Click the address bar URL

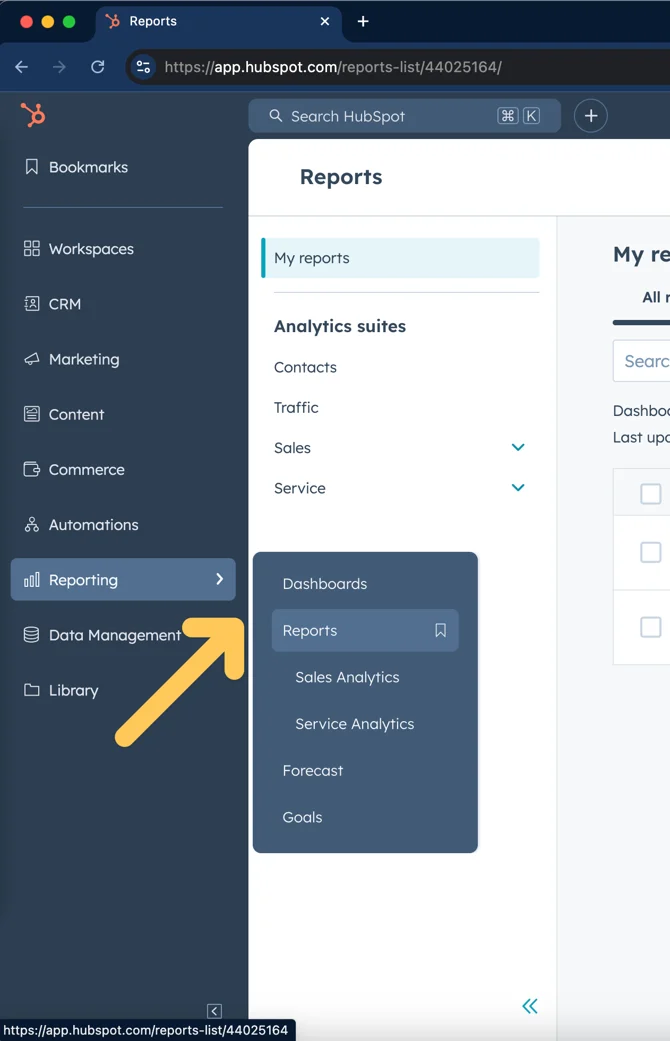click(333, 67)
